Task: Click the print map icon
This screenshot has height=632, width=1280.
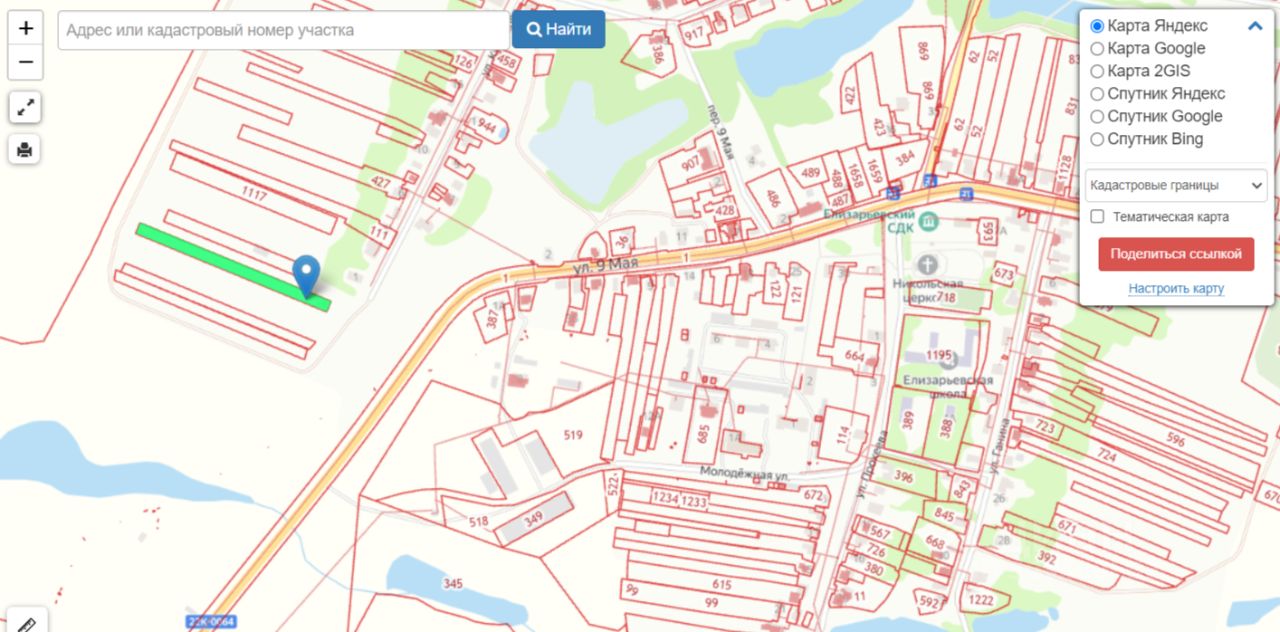Action: (25, 150)
